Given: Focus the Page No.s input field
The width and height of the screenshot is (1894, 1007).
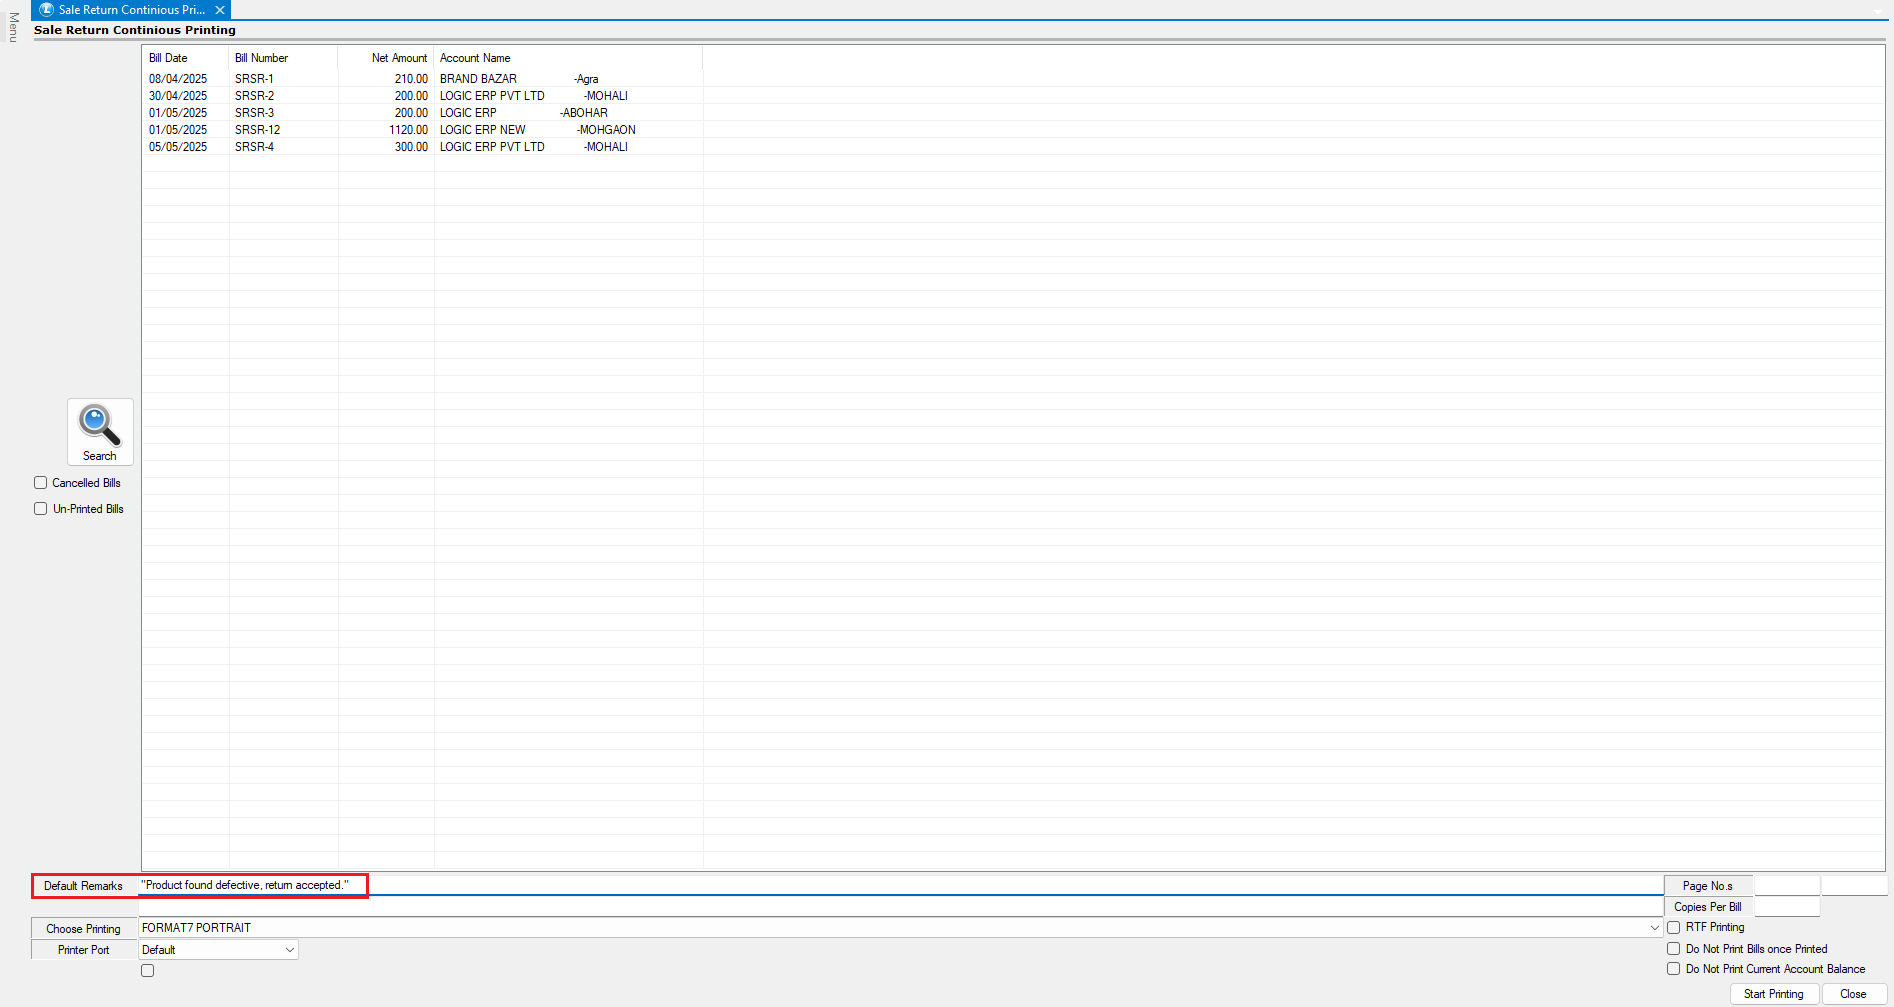Looking at the screenshot, I should click(1787, 886).
